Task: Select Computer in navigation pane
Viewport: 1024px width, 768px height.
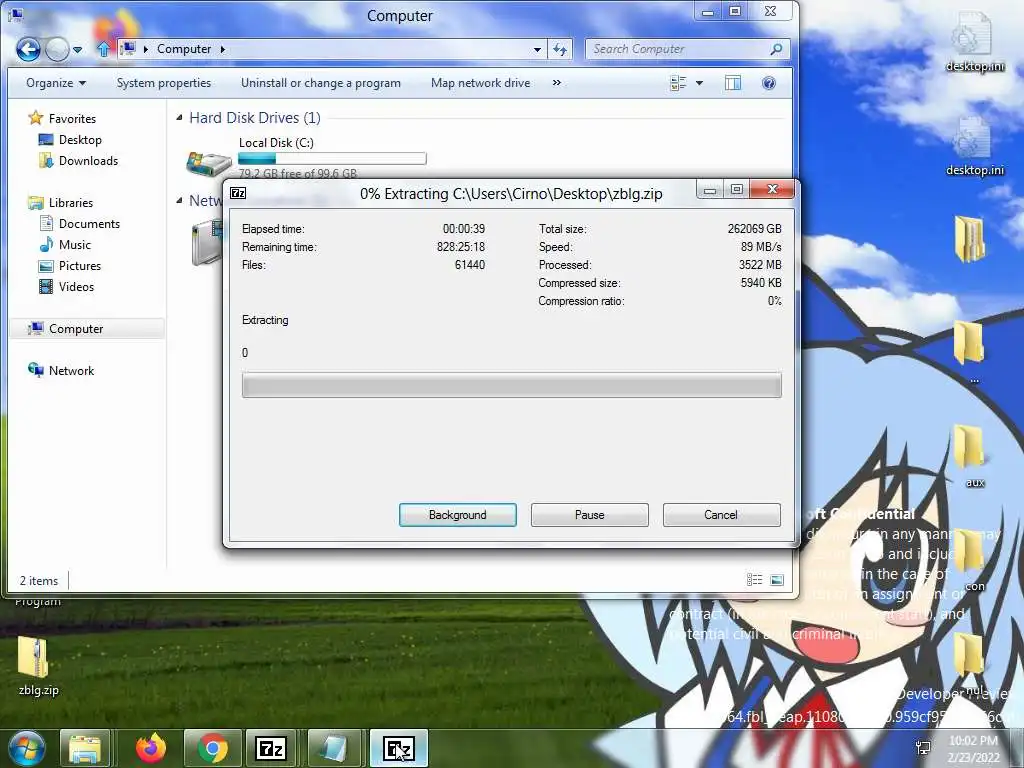Action: coord(76,328)
